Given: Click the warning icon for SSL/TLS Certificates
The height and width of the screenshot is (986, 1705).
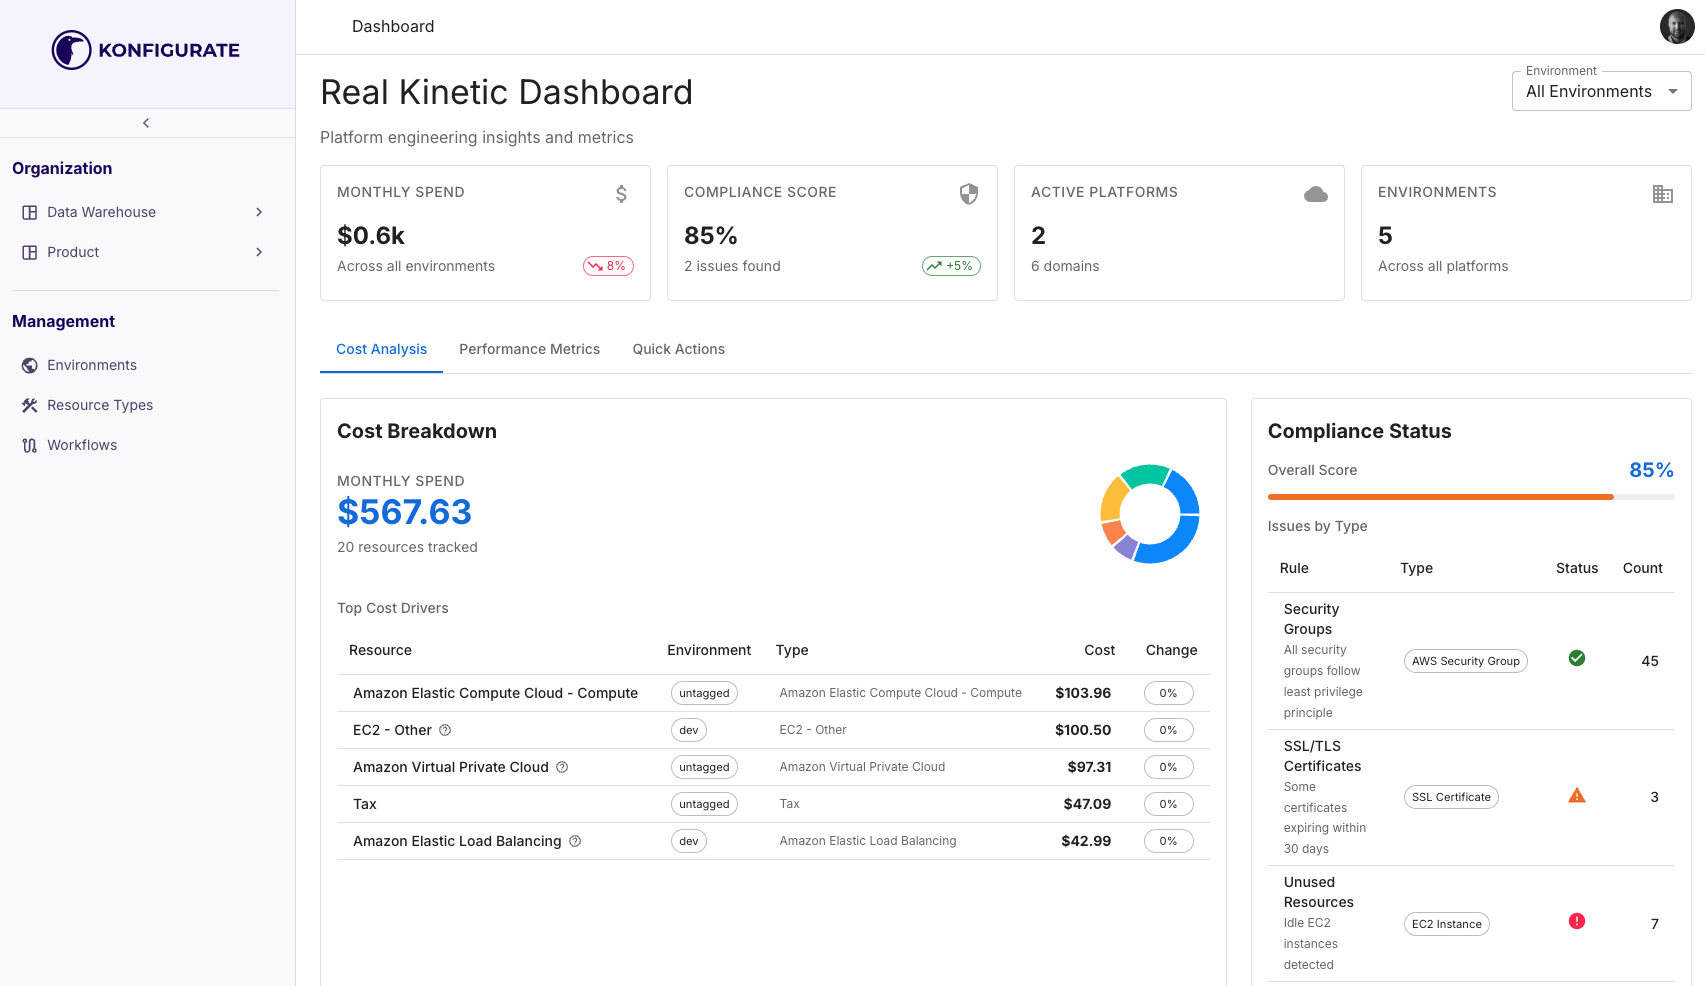Looking at the screenshot, I should (x=1578, y=795).
